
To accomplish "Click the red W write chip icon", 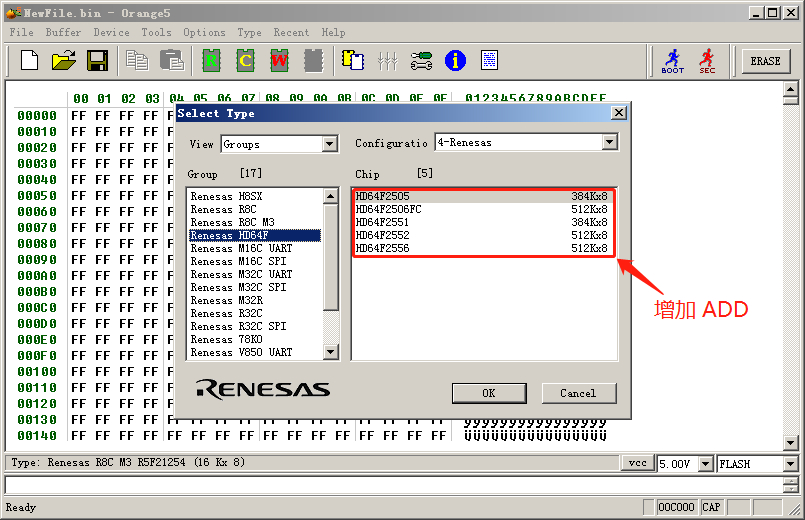I will point(279,61).
